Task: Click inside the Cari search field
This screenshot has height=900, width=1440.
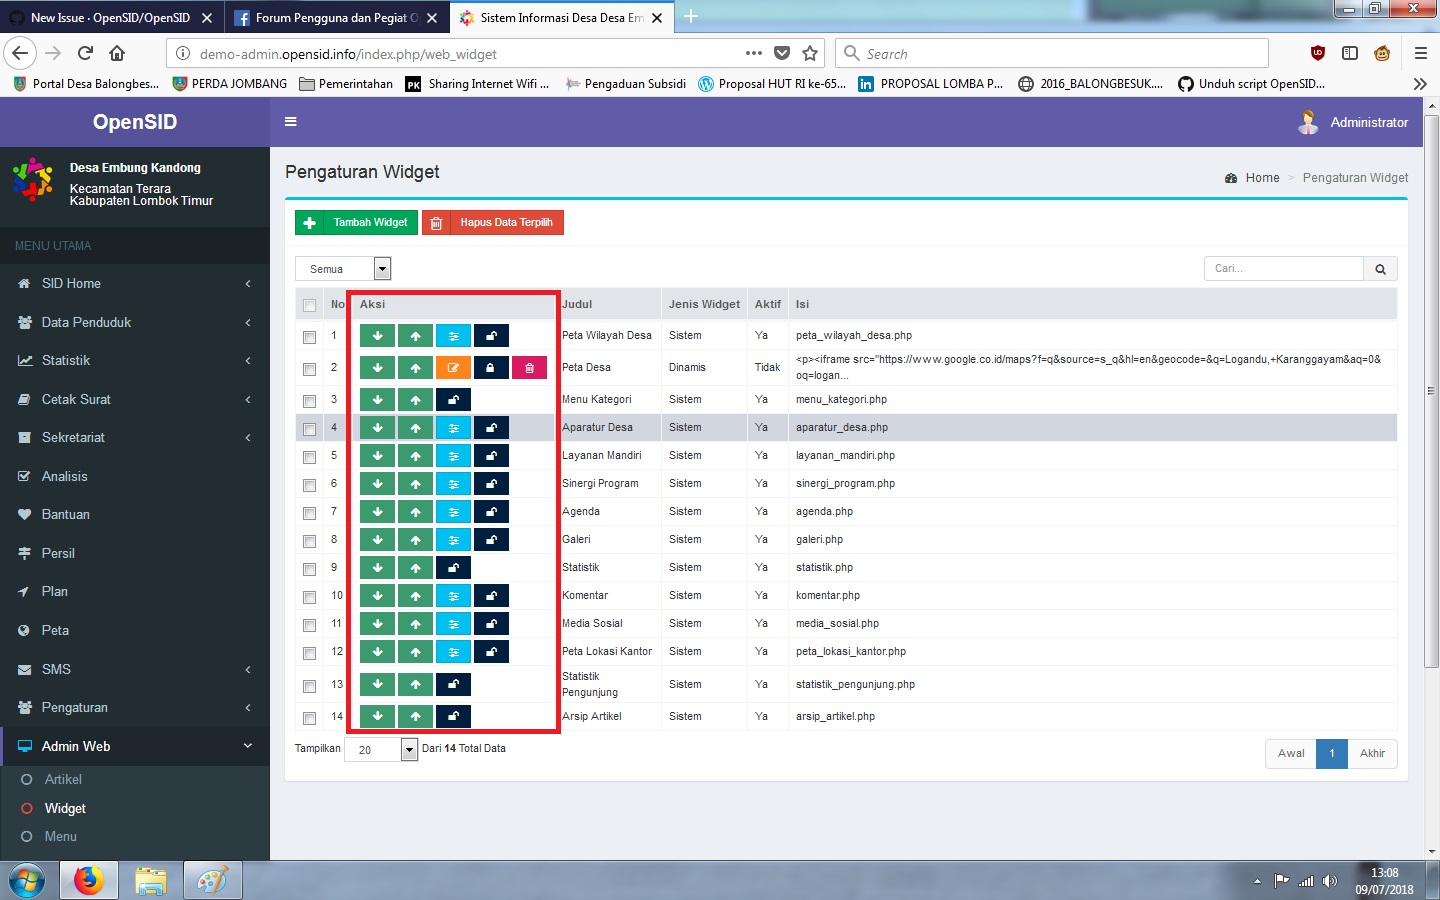Action: [x=1283, y=268]
